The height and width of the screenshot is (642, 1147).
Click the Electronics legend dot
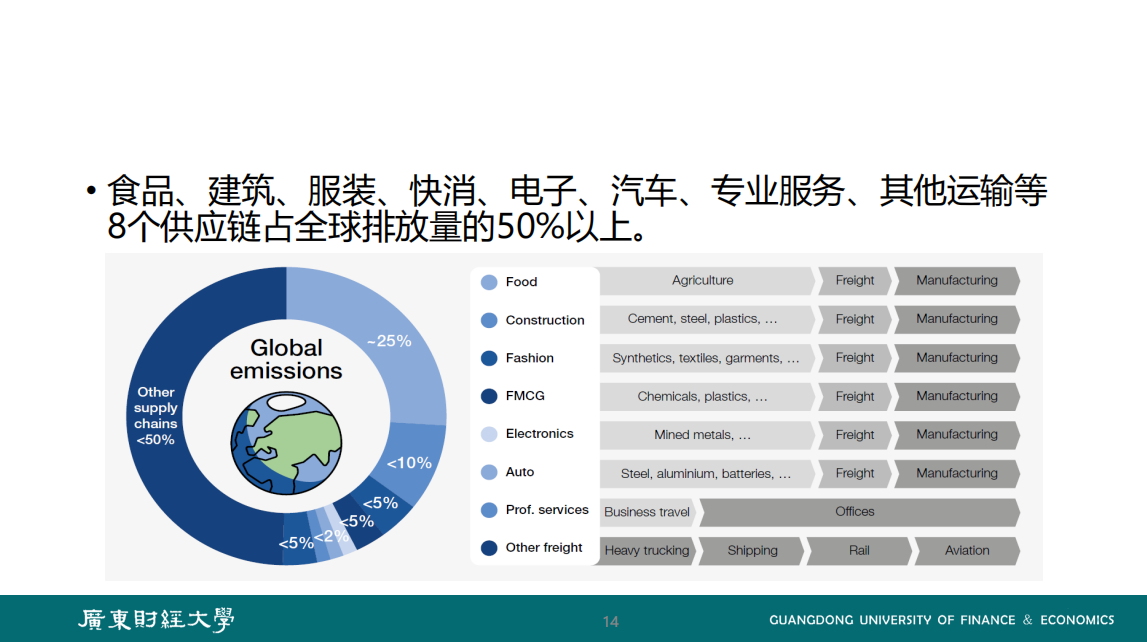[x=489, y=434]
